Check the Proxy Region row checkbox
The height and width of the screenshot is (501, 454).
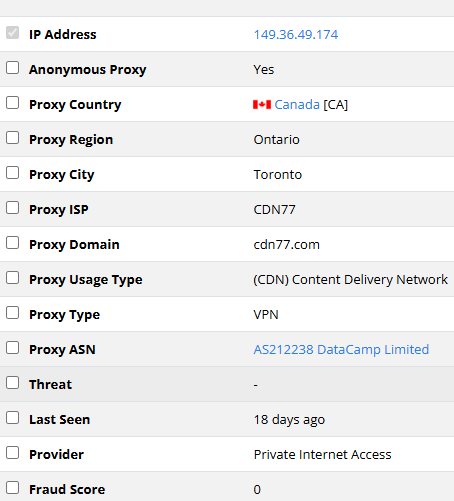(x=13, y=138)
